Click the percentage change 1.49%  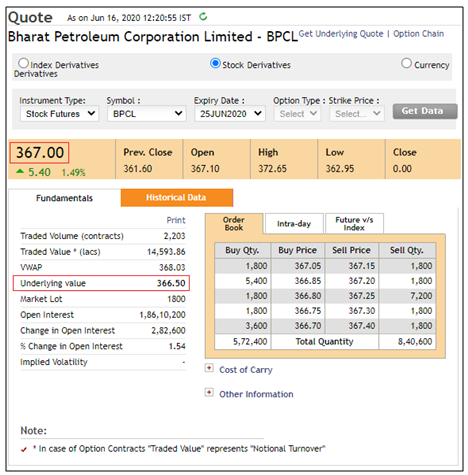(73, 172)
